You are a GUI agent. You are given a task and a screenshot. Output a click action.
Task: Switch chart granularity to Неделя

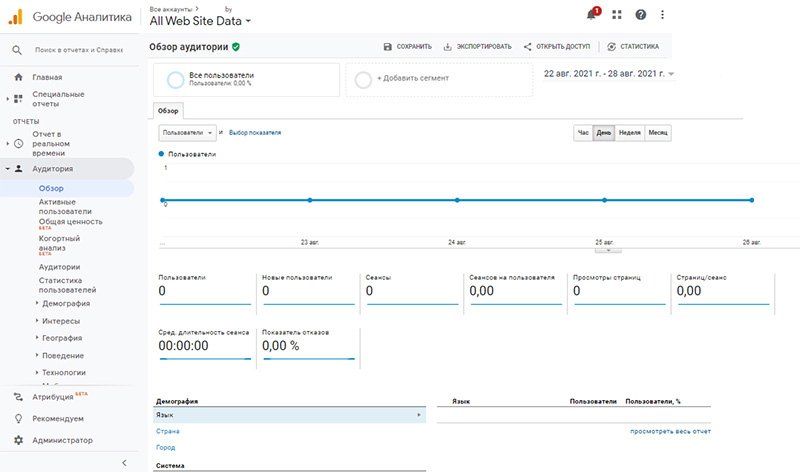pos(629,132)
